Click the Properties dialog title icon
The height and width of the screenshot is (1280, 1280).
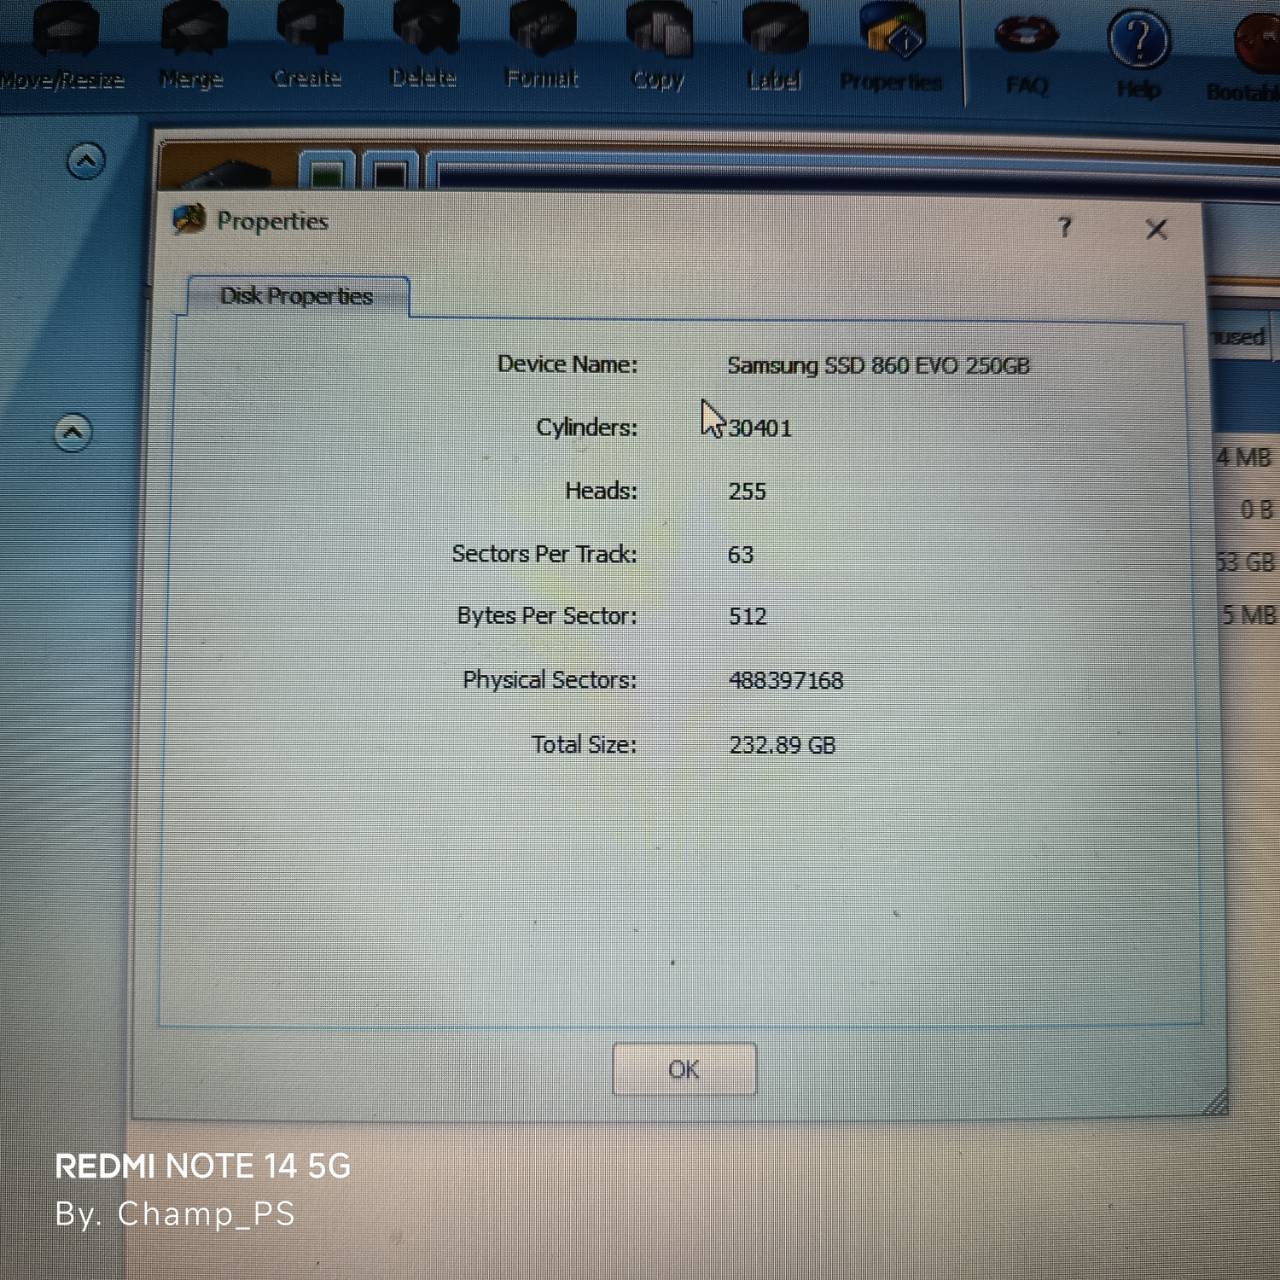click(189, 219)
